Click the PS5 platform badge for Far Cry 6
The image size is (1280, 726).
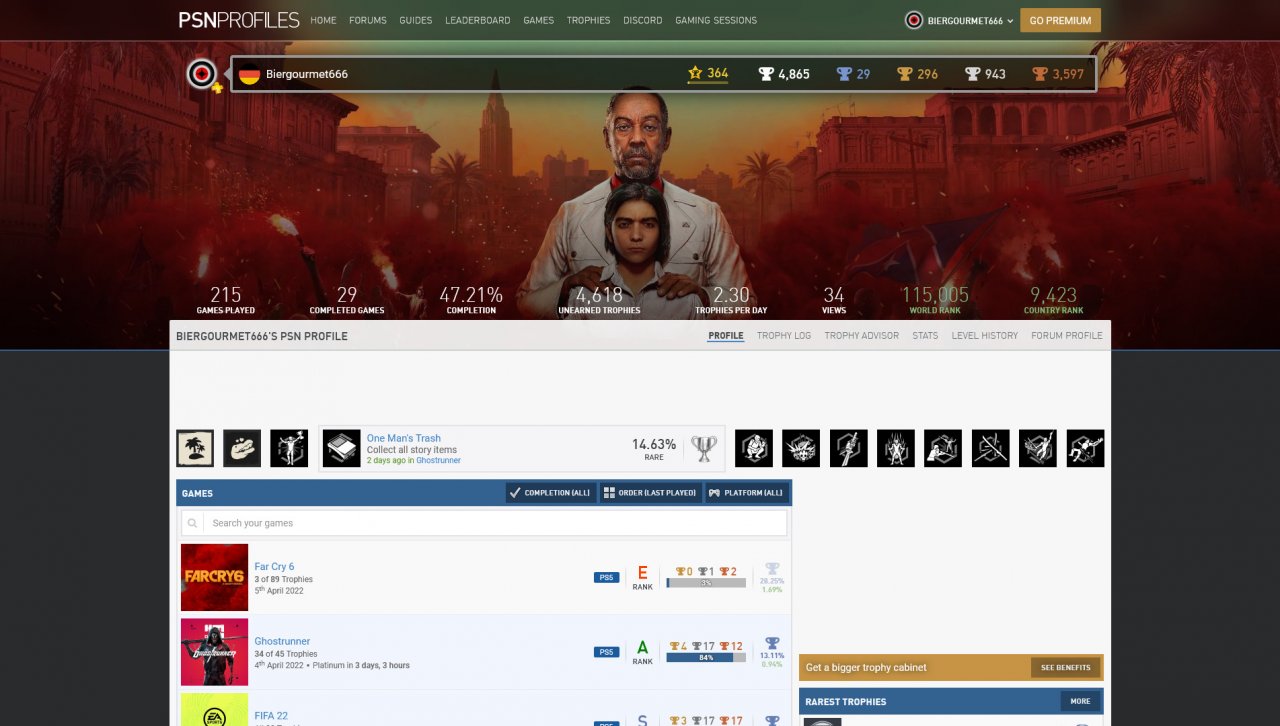point(606,577)
